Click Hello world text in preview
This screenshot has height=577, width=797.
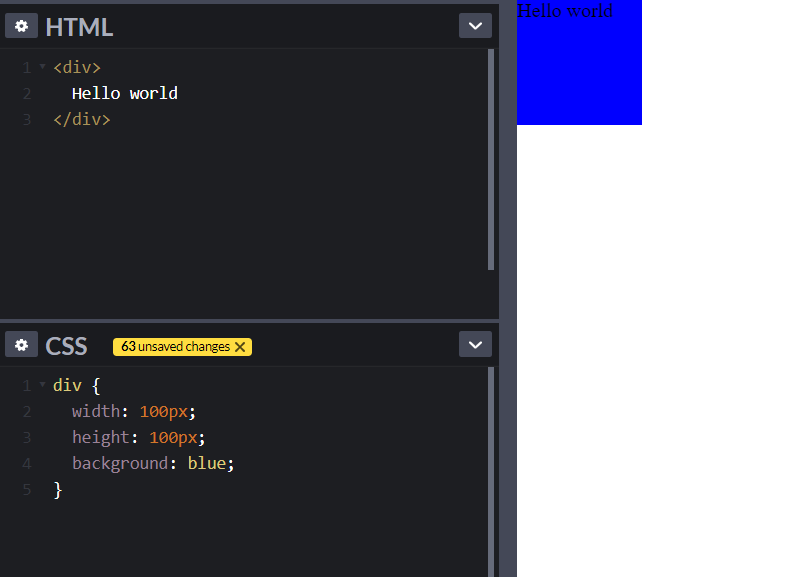click(565, 11)
